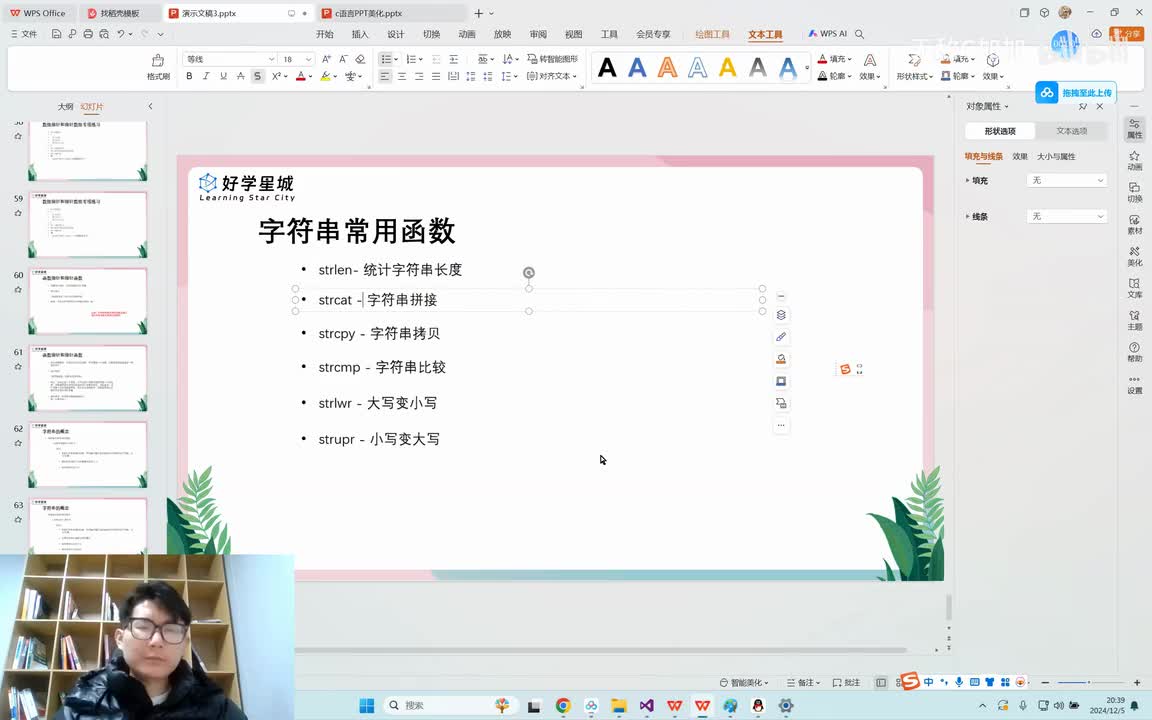Add a new tab with plus button

[x=478, y=13]
